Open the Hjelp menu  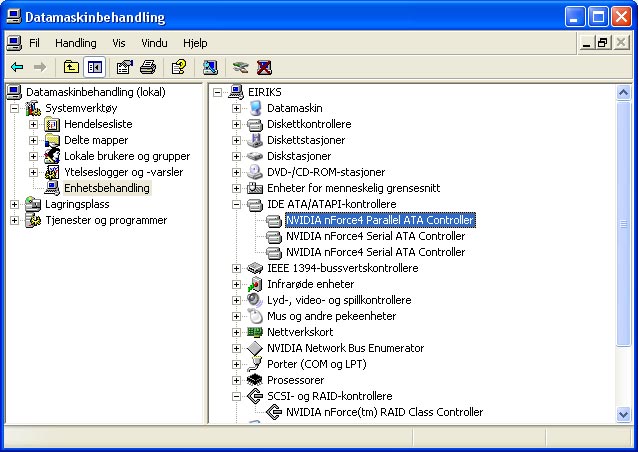pos(195,43)
